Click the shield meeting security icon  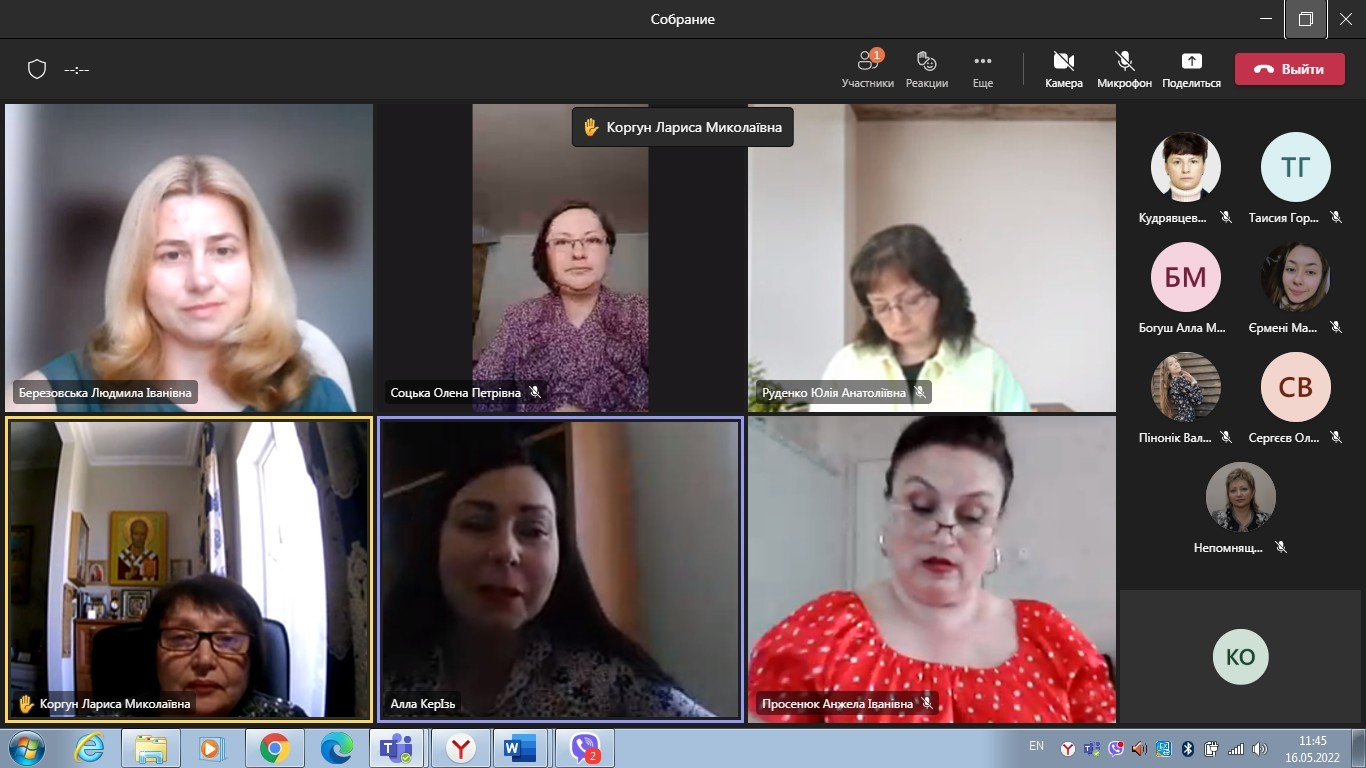point(37,69)
